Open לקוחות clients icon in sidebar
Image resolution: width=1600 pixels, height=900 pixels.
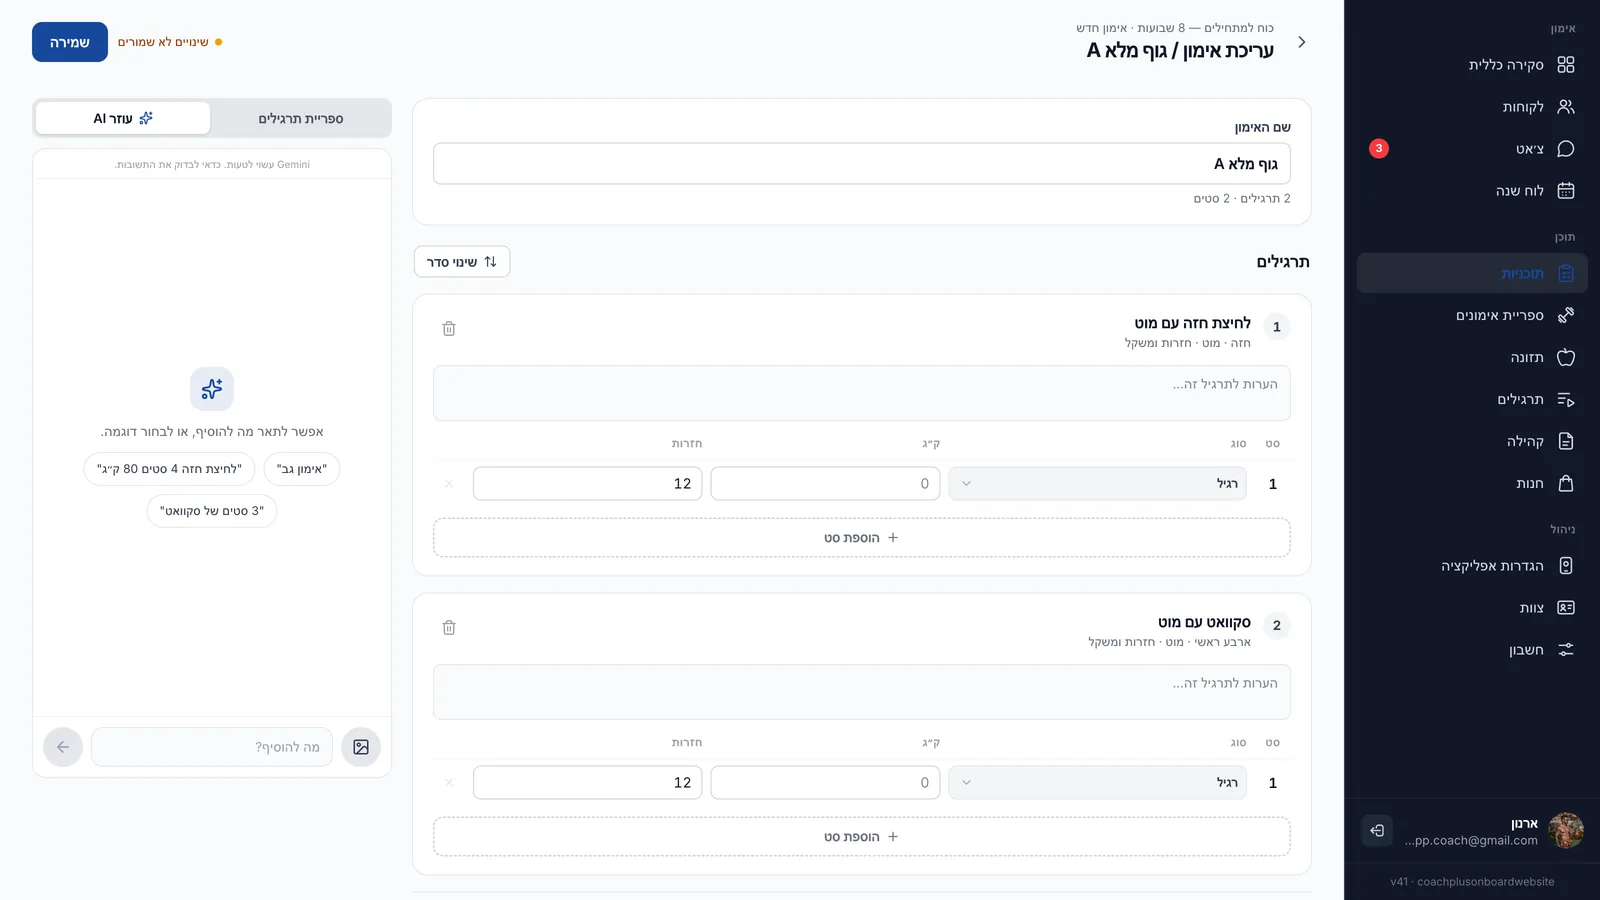(x=1566, y=106)
